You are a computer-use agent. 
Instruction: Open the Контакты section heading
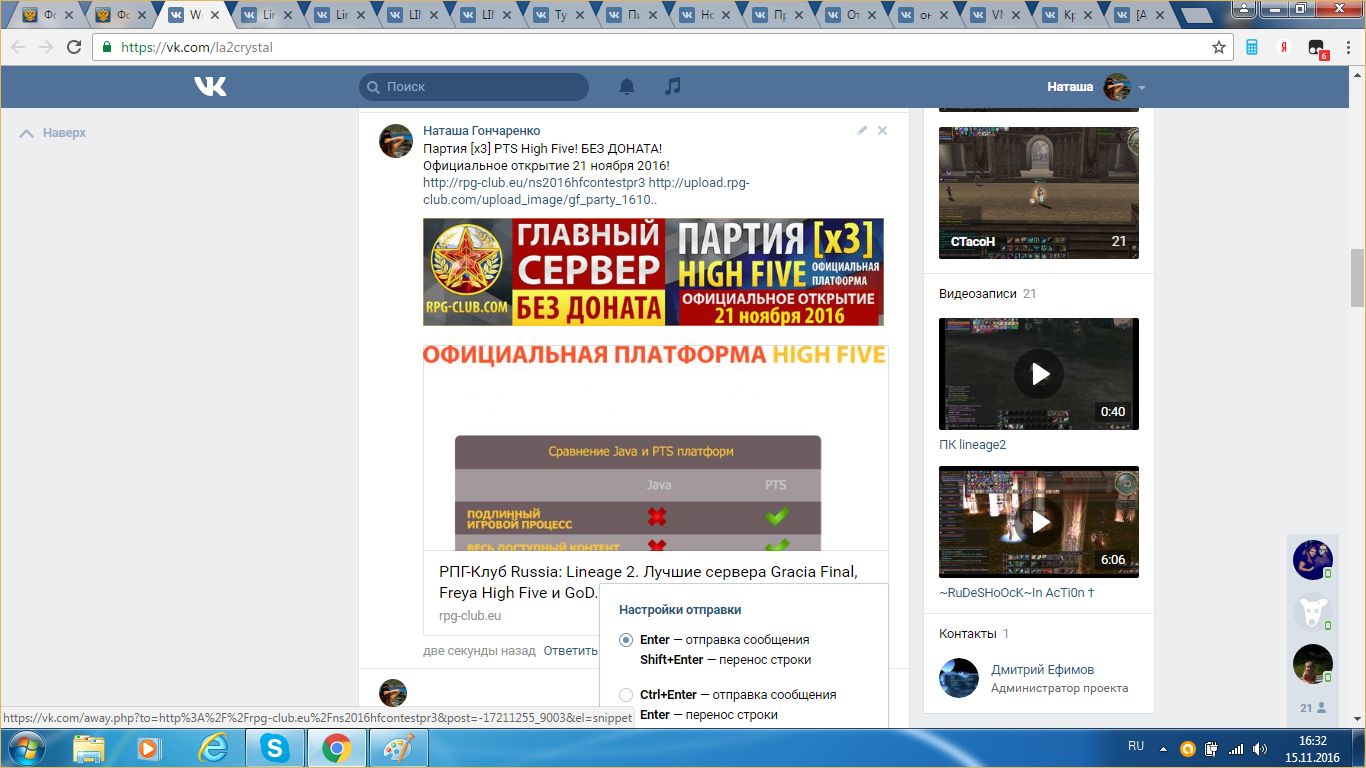pos(968,634)
